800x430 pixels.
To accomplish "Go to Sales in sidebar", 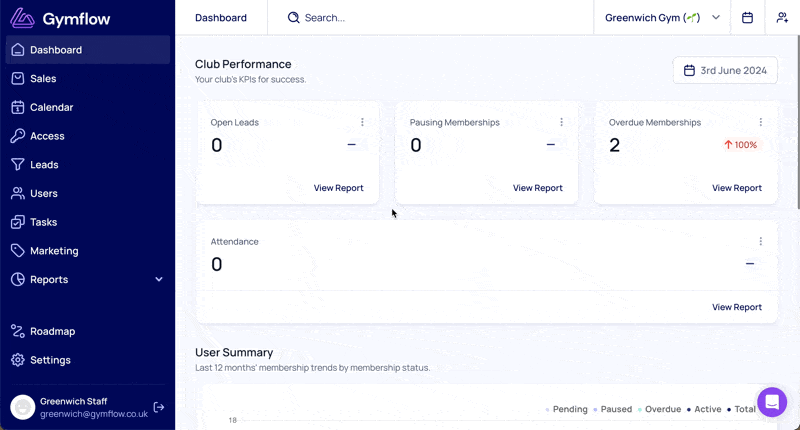I will pyautogui.click(x=43, y=78).
